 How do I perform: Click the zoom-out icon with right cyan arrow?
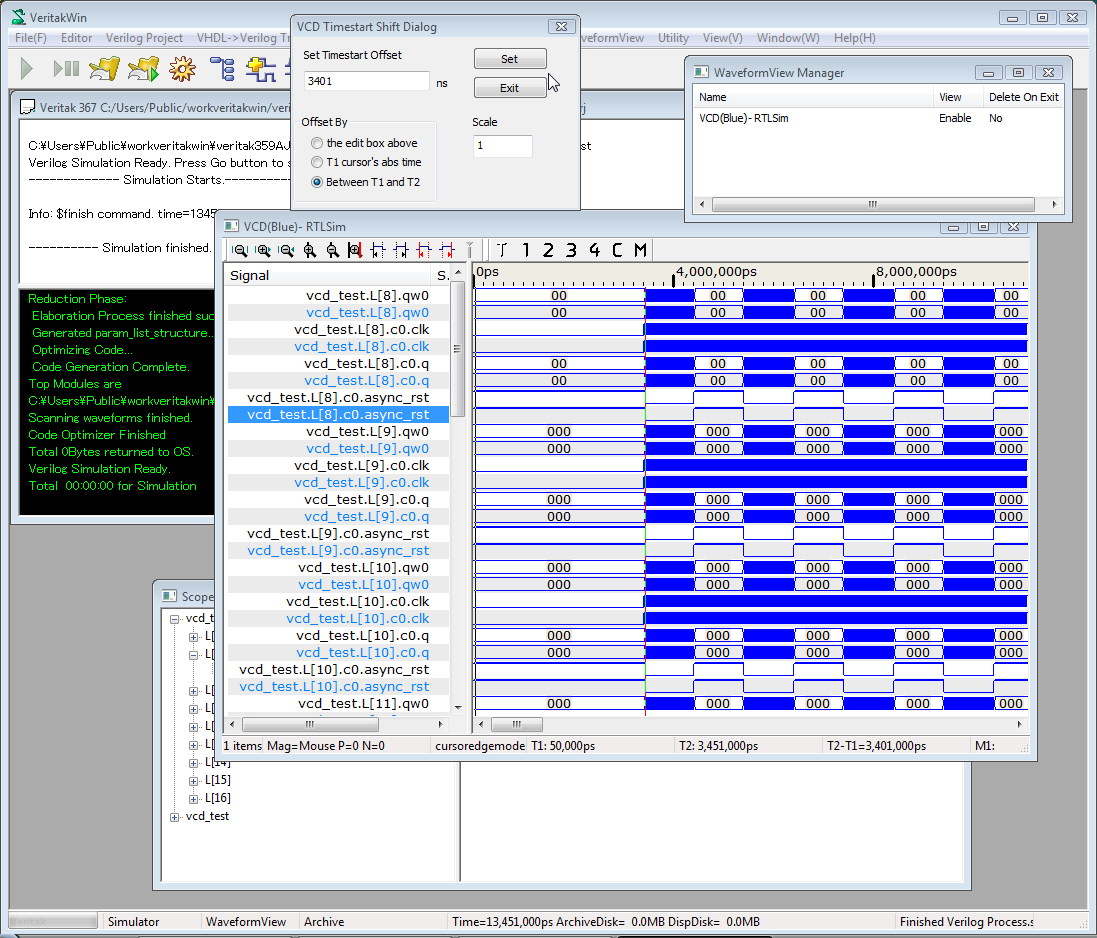(286, 250)
